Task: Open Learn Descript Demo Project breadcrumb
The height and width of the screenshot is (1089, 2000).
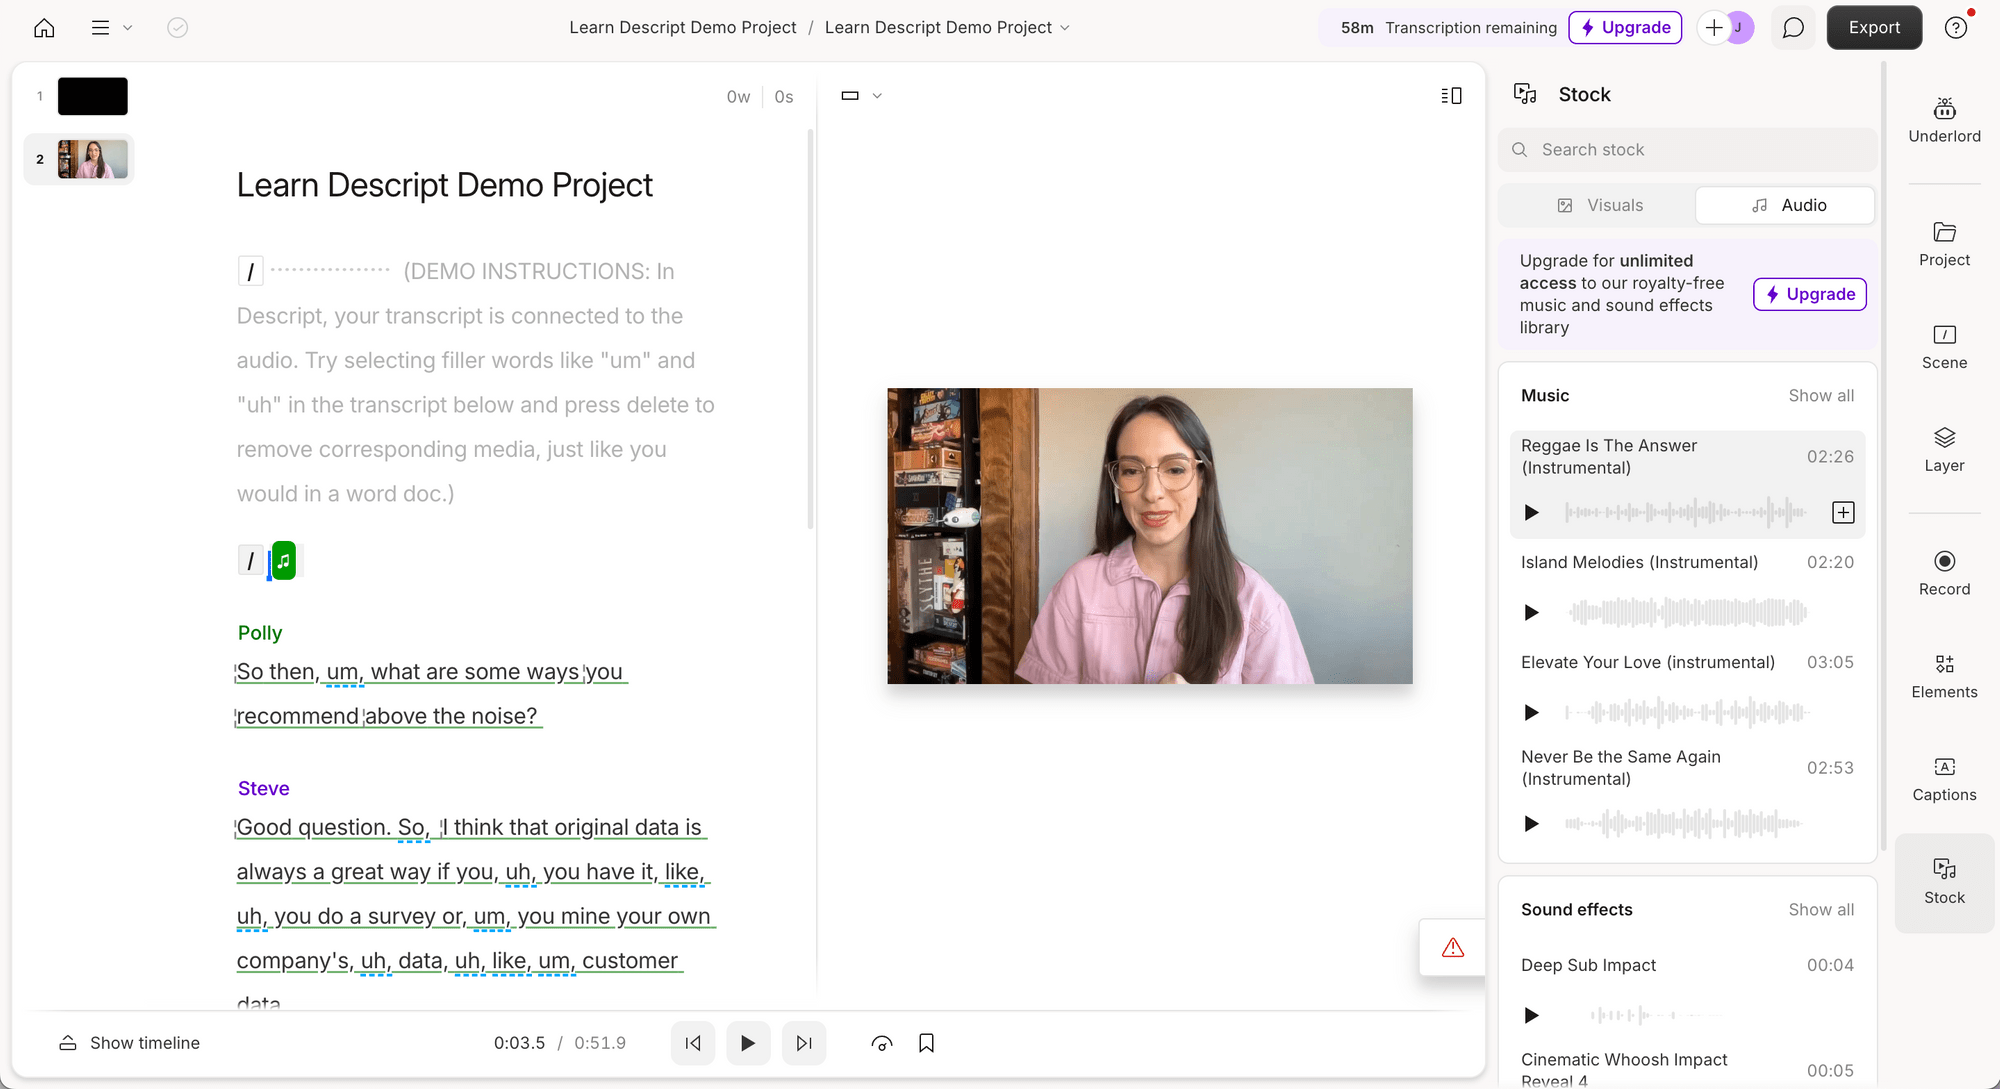Action: 682,28
